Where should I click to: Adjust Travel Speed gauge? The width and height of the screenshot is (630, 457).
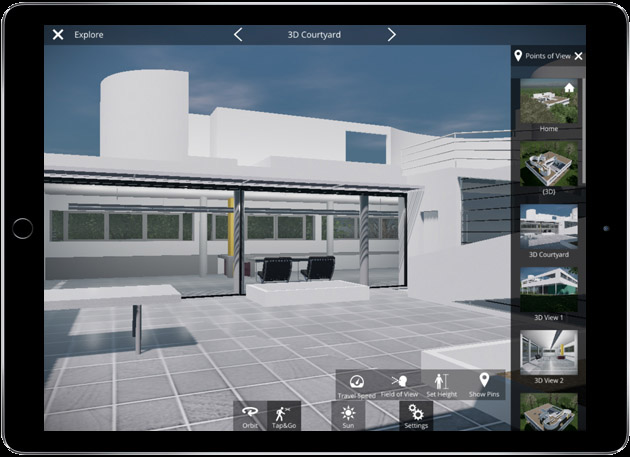tap(355, 385)
